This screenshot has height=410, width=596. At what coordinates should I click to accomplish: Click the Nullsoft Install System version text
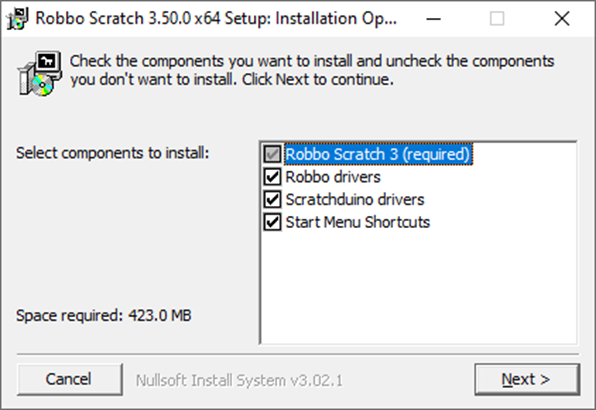coord(239,380)
